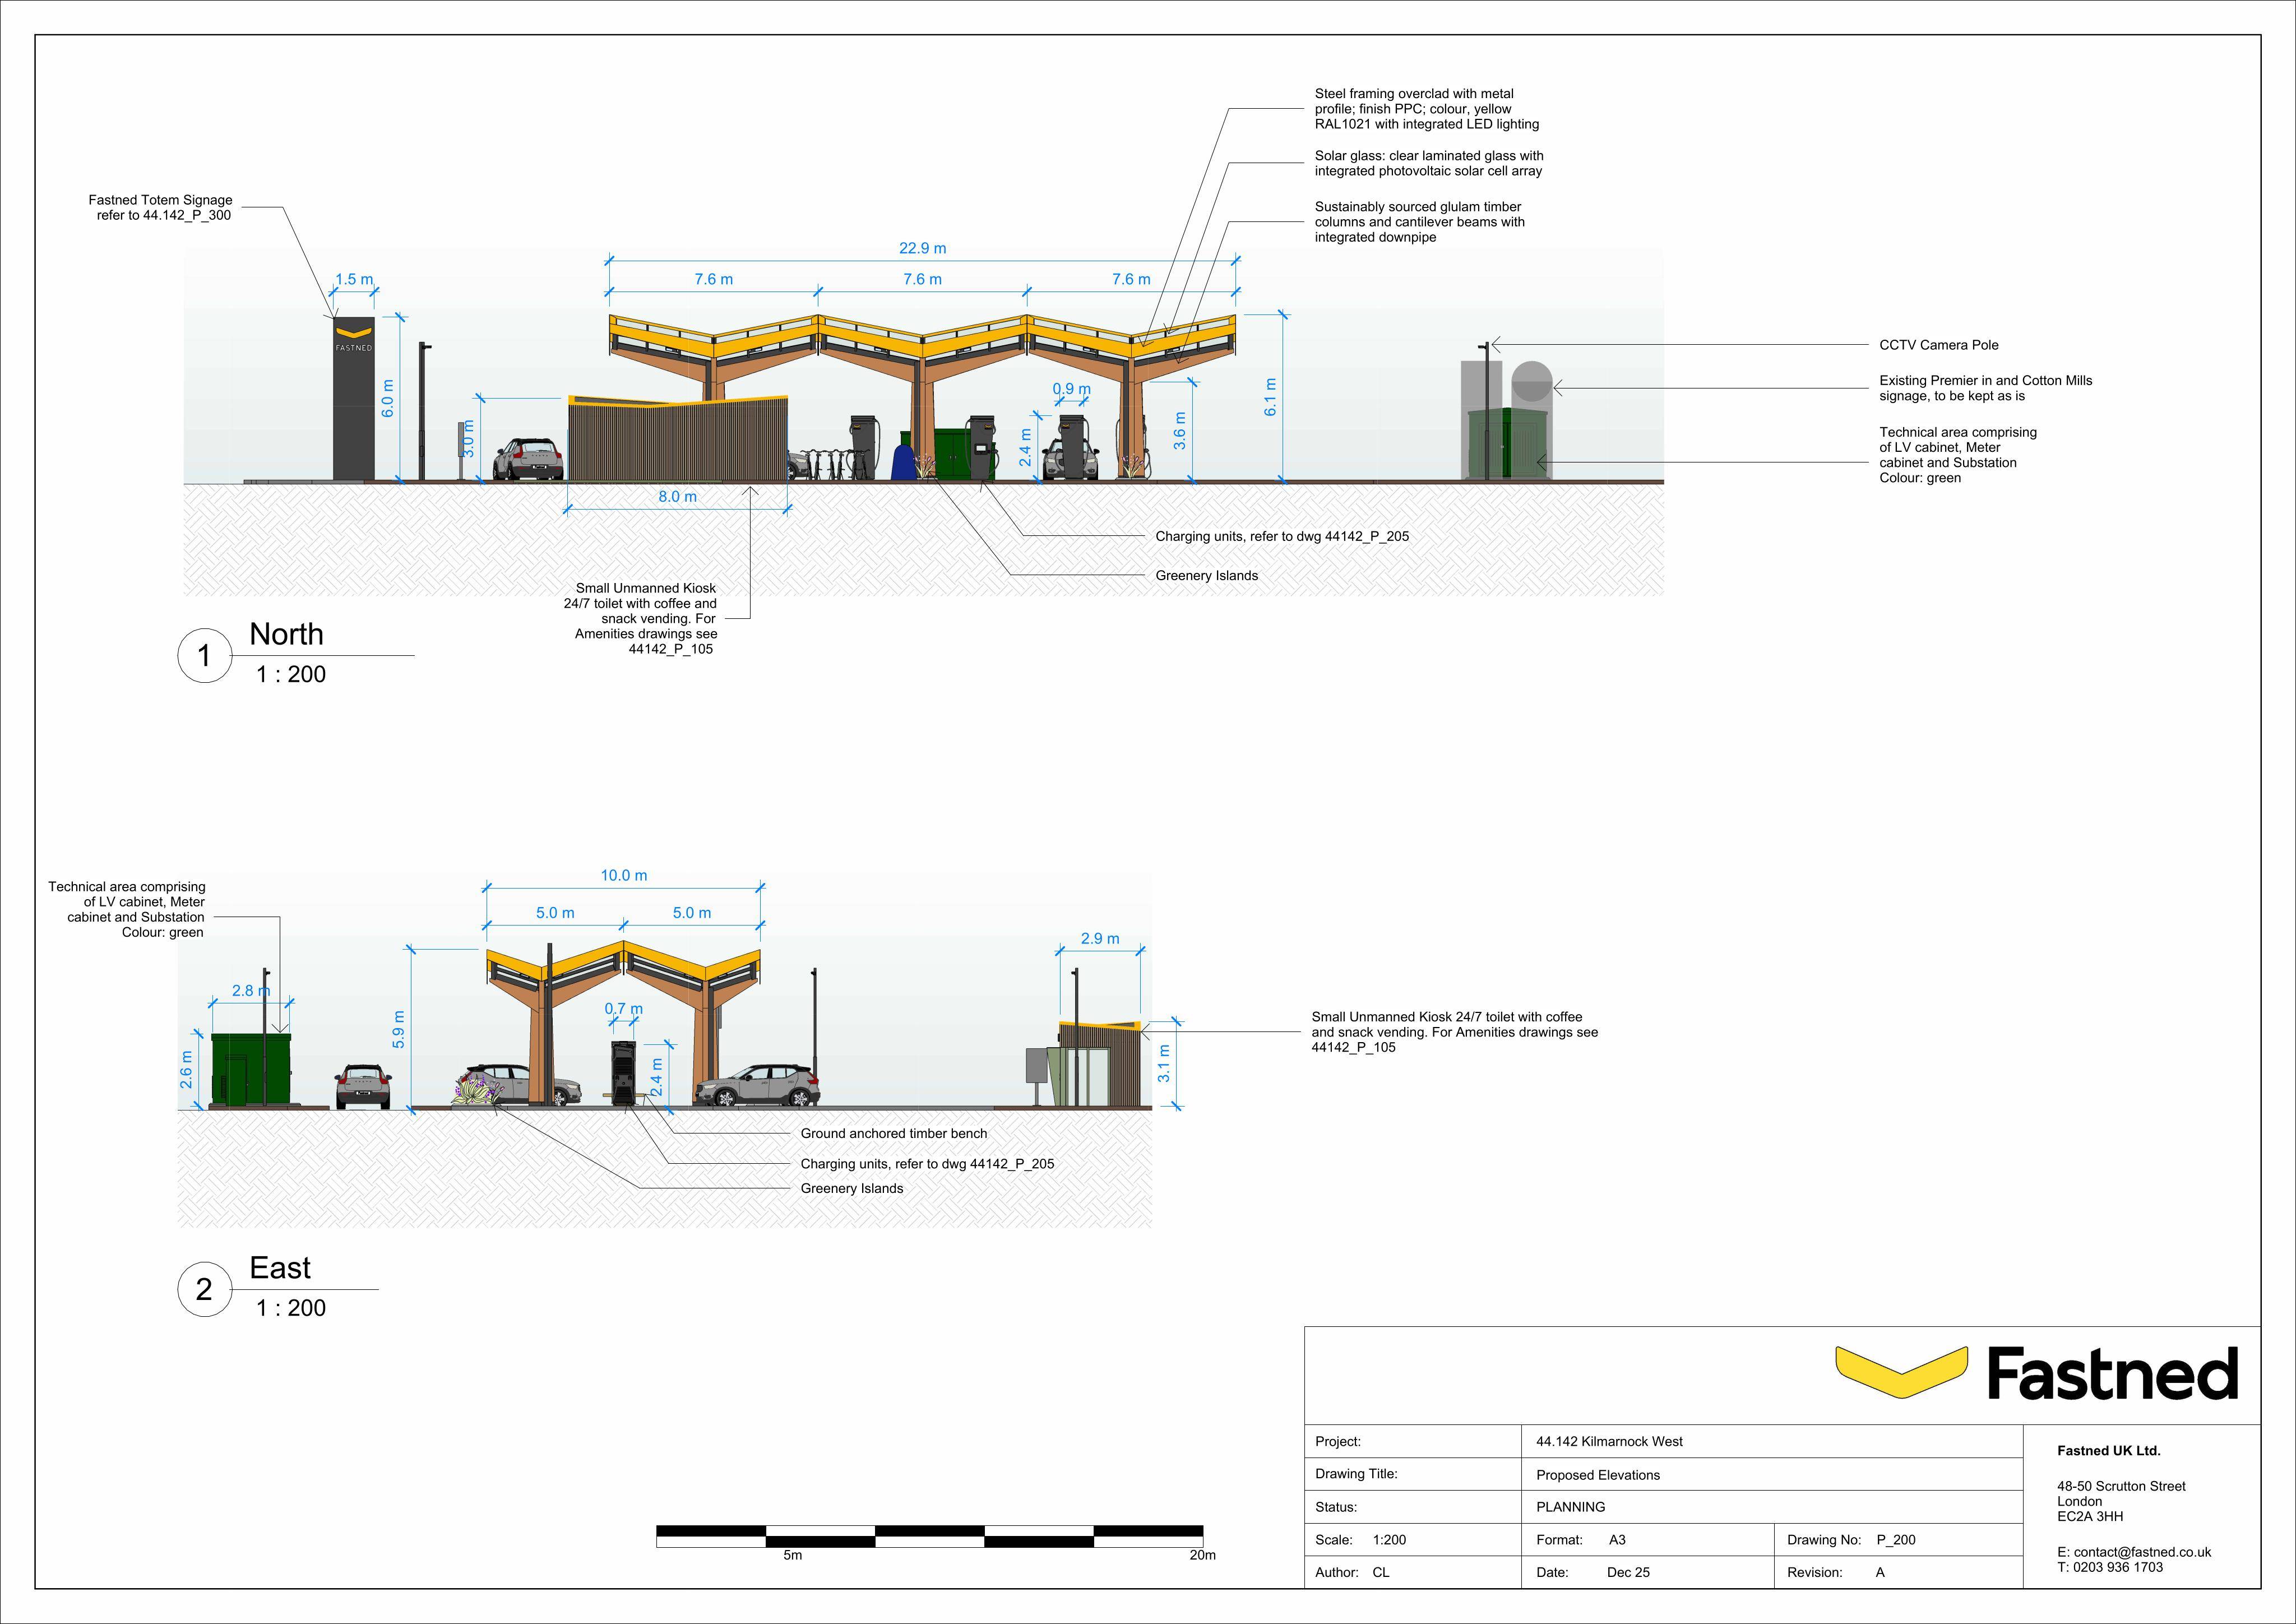Image resolution: width=2296 pixels, height=1624 pixels.
Task: Click the '22.9 m' overall canopy dimension
Action: click(x=922, y=248)
